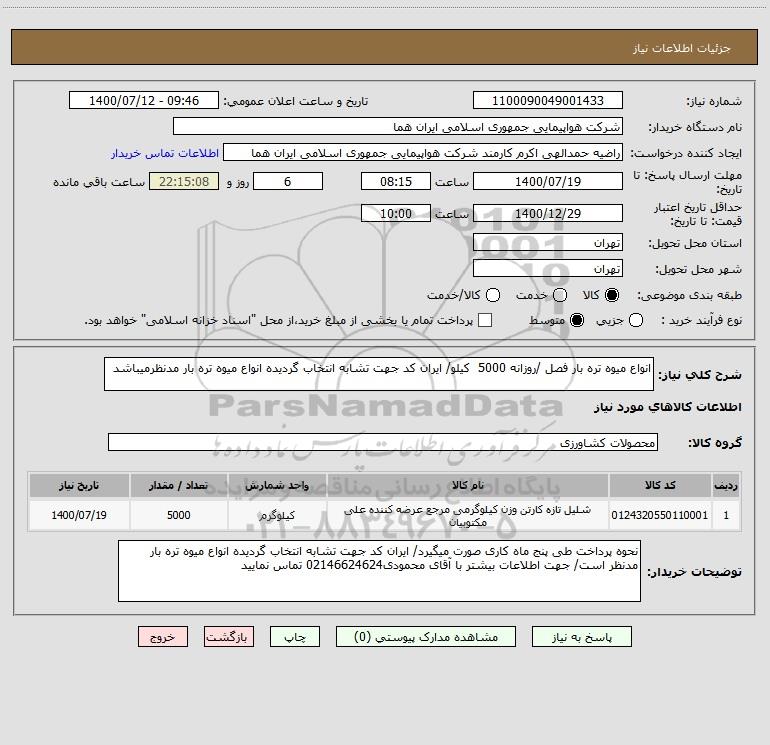The height and width of the screenshot is (745, 770).
Task: Click the price validity date 1400/12/29 field
Action: [548, 213]
